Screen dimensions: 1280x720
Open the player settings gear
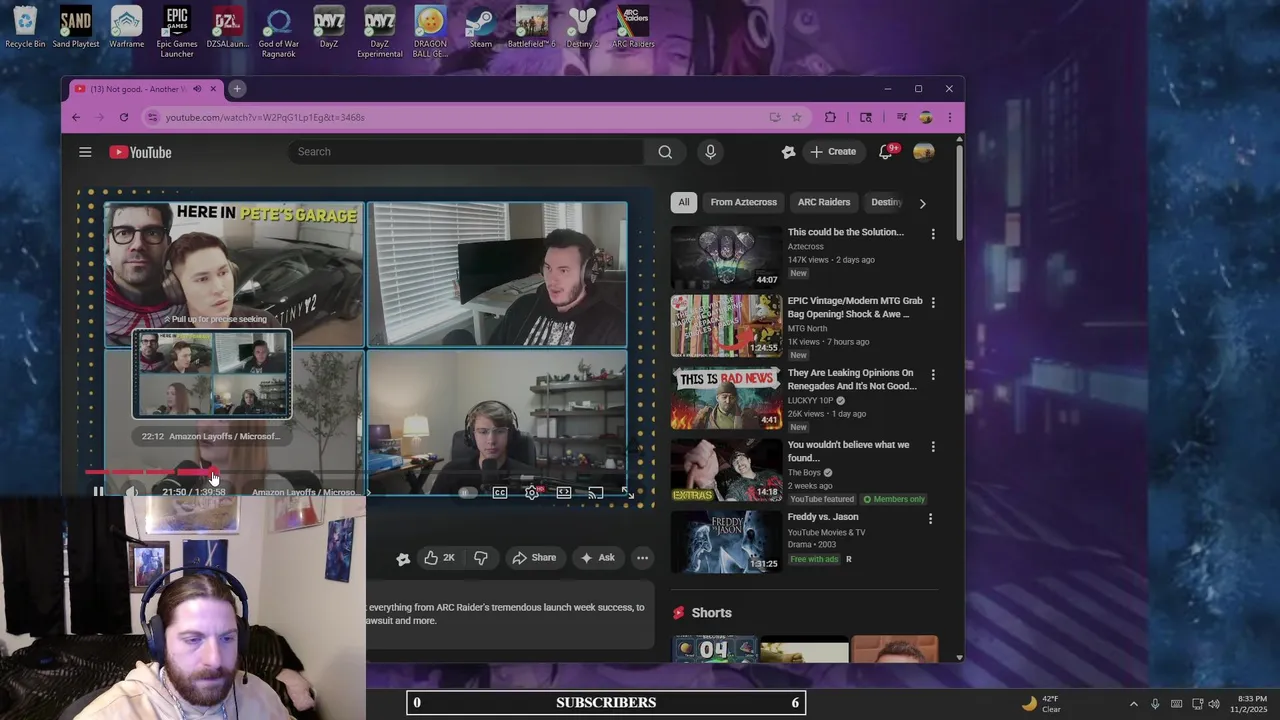coord(532,492)
